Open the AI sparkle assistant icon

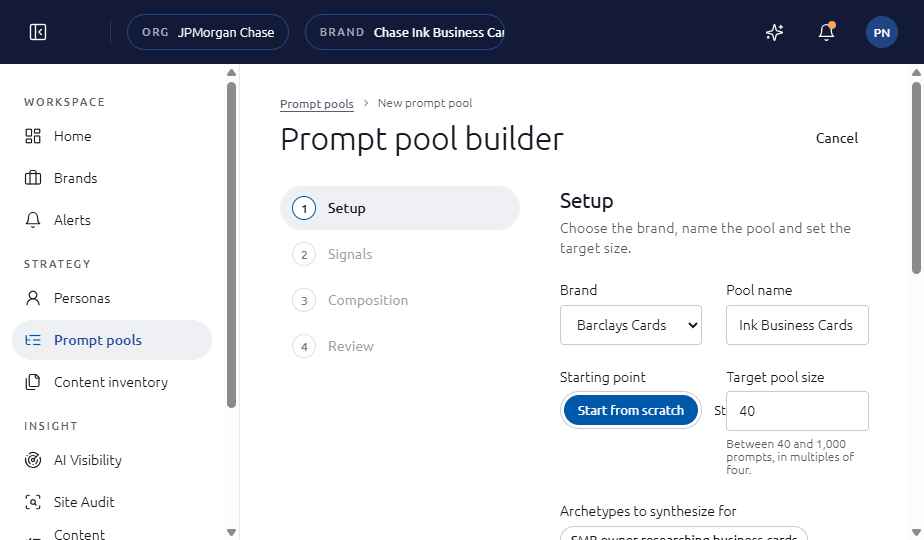click(774, 32)
